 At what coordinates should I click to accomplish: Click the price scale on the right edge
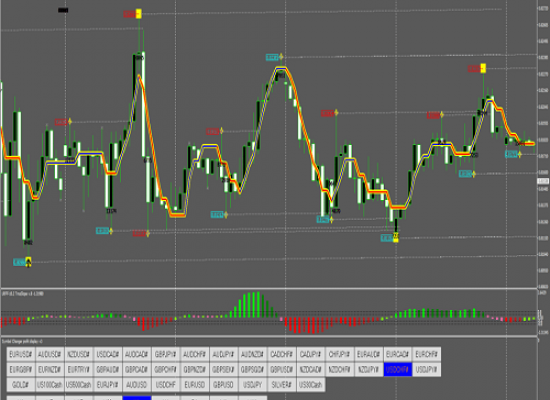click(x=543, y=144)
